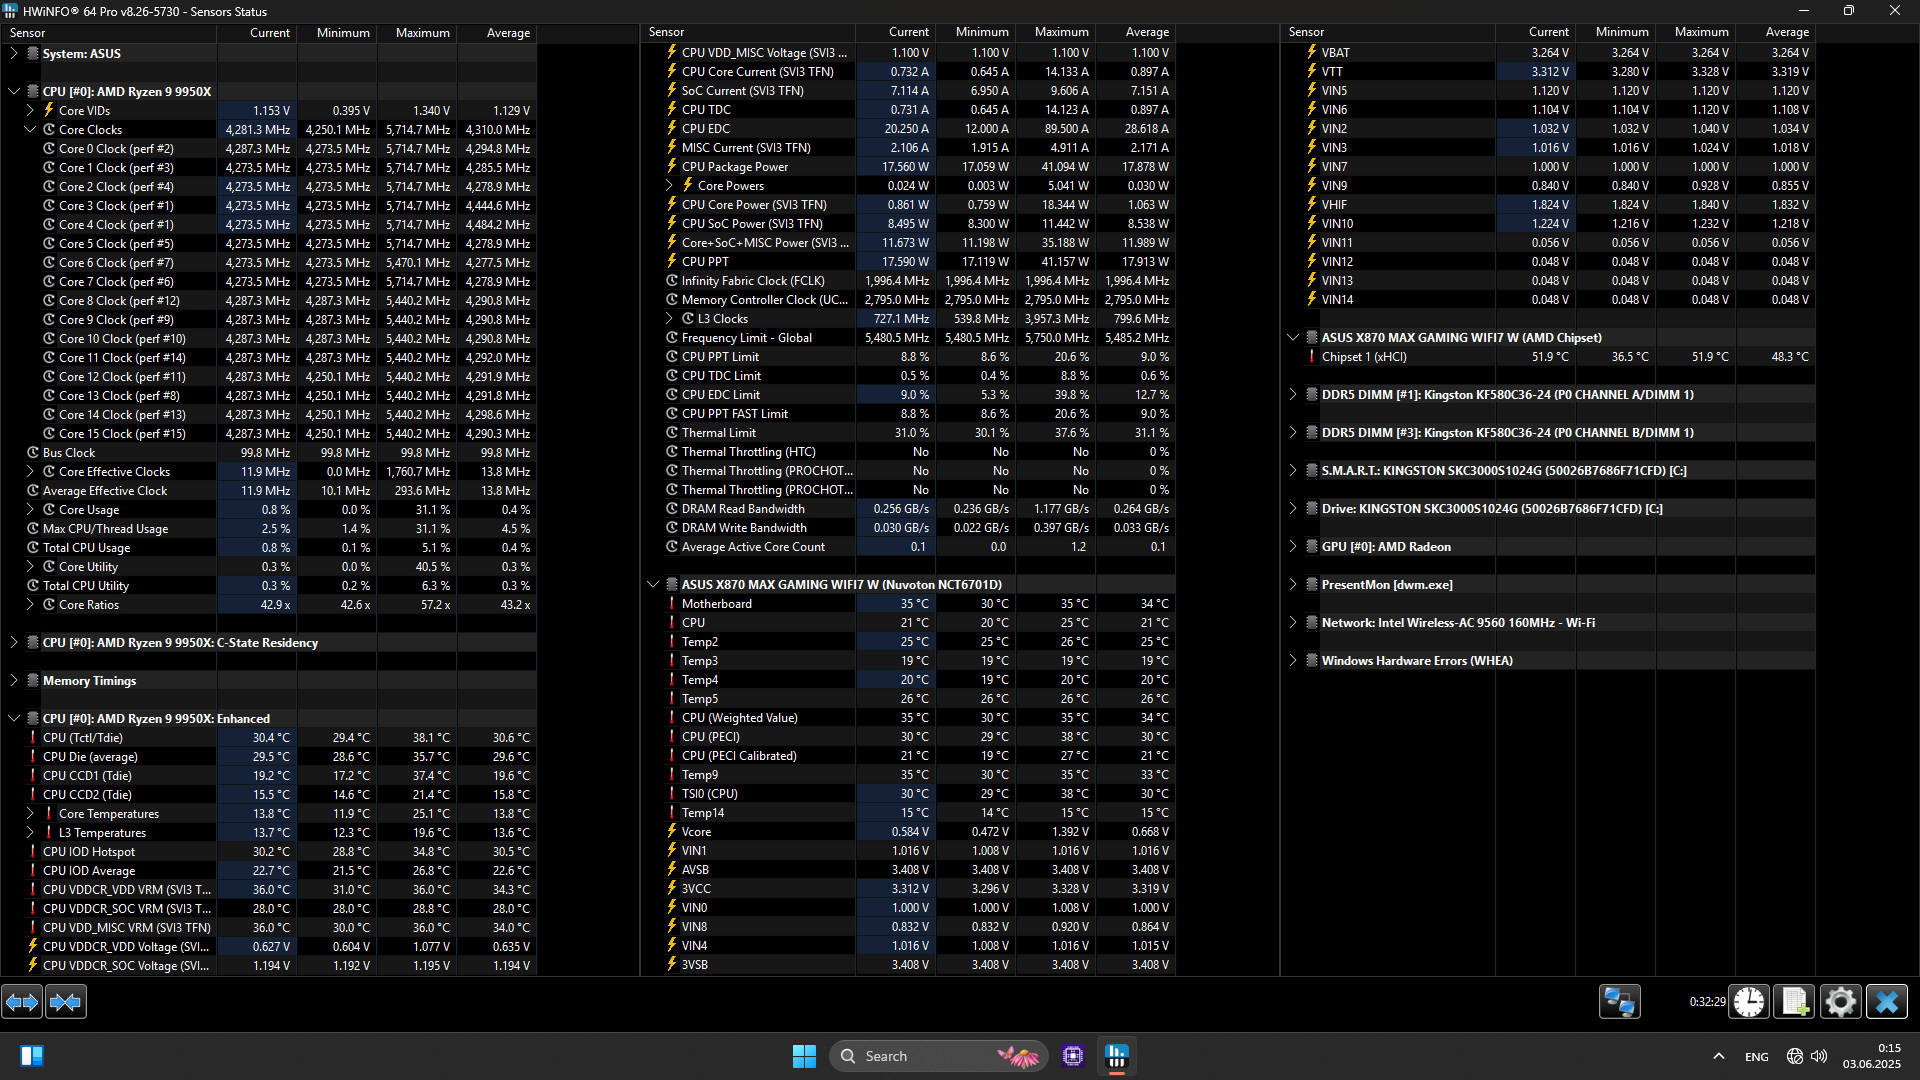Click the shrink columns arrows button
The width and height of the screenshot is (1920, 1080).
click(66, 1001)
